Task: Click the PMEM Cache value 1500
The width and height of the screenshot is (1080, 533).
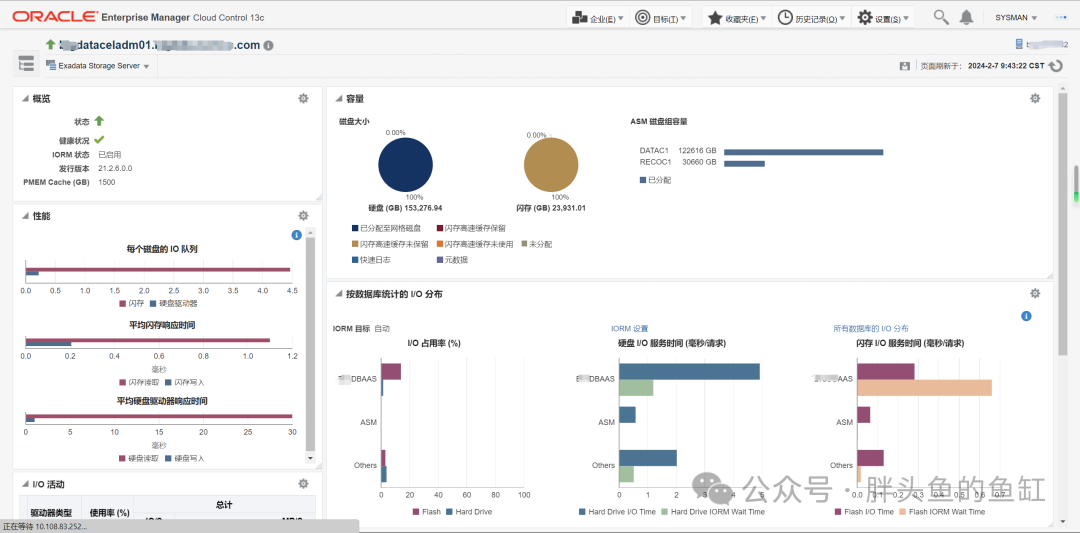Action: [107, 182]
